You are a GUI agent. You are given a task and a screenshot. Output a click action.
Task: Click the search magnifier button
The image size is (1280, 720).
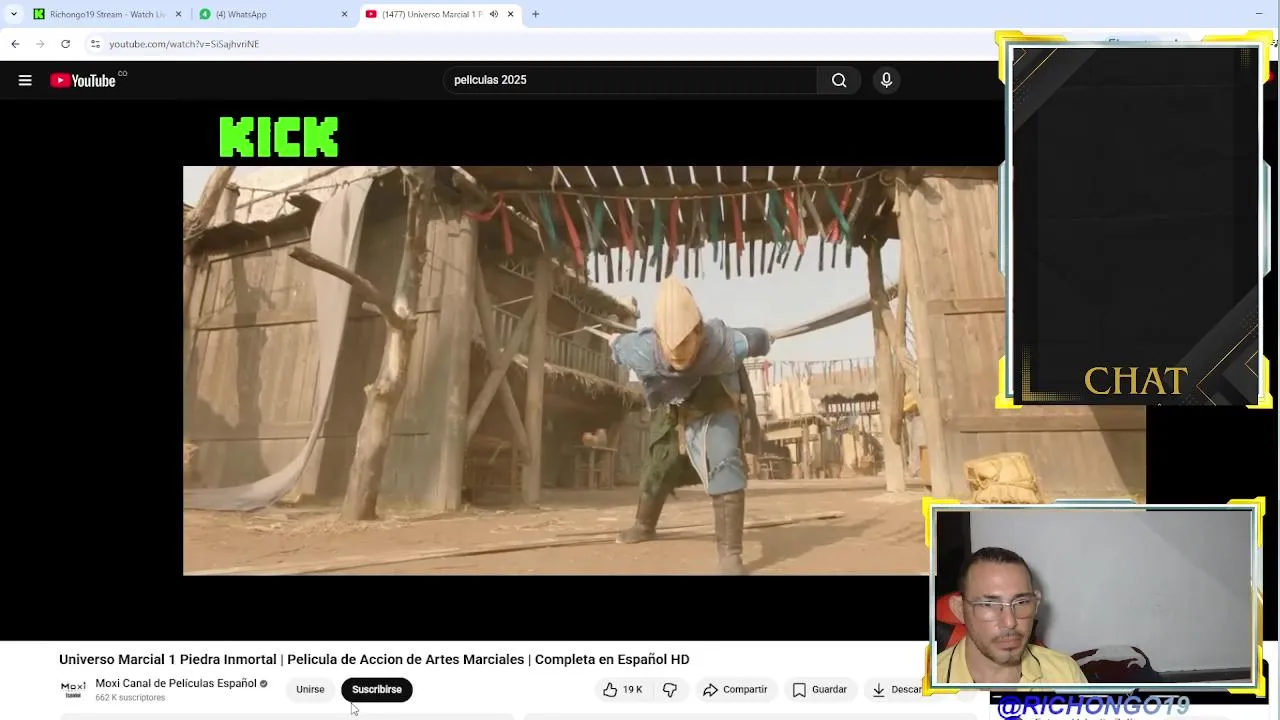pyautogui.click(x=839, y=80)
